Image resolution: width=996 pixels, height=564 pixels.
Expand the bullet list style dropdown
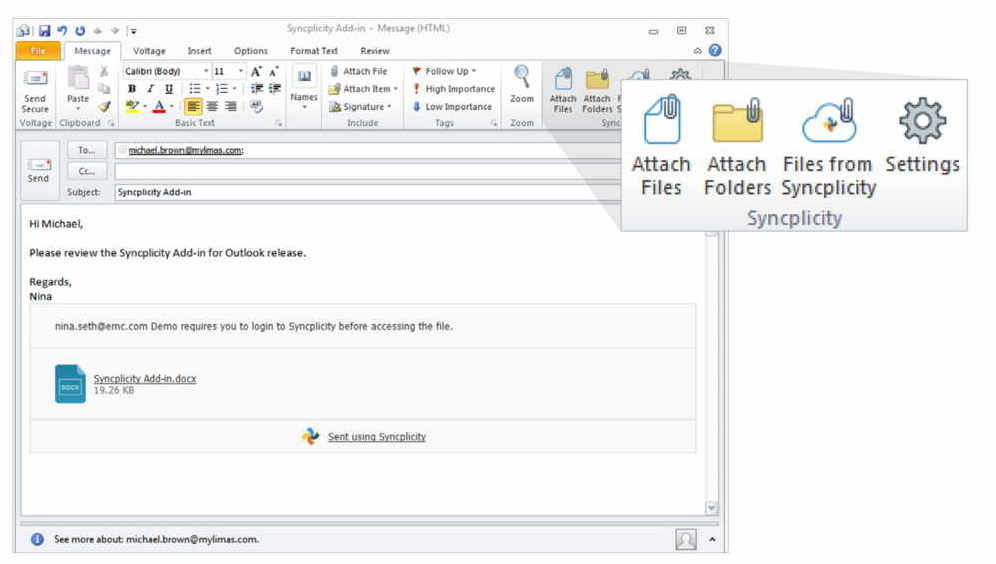point(208,89)
